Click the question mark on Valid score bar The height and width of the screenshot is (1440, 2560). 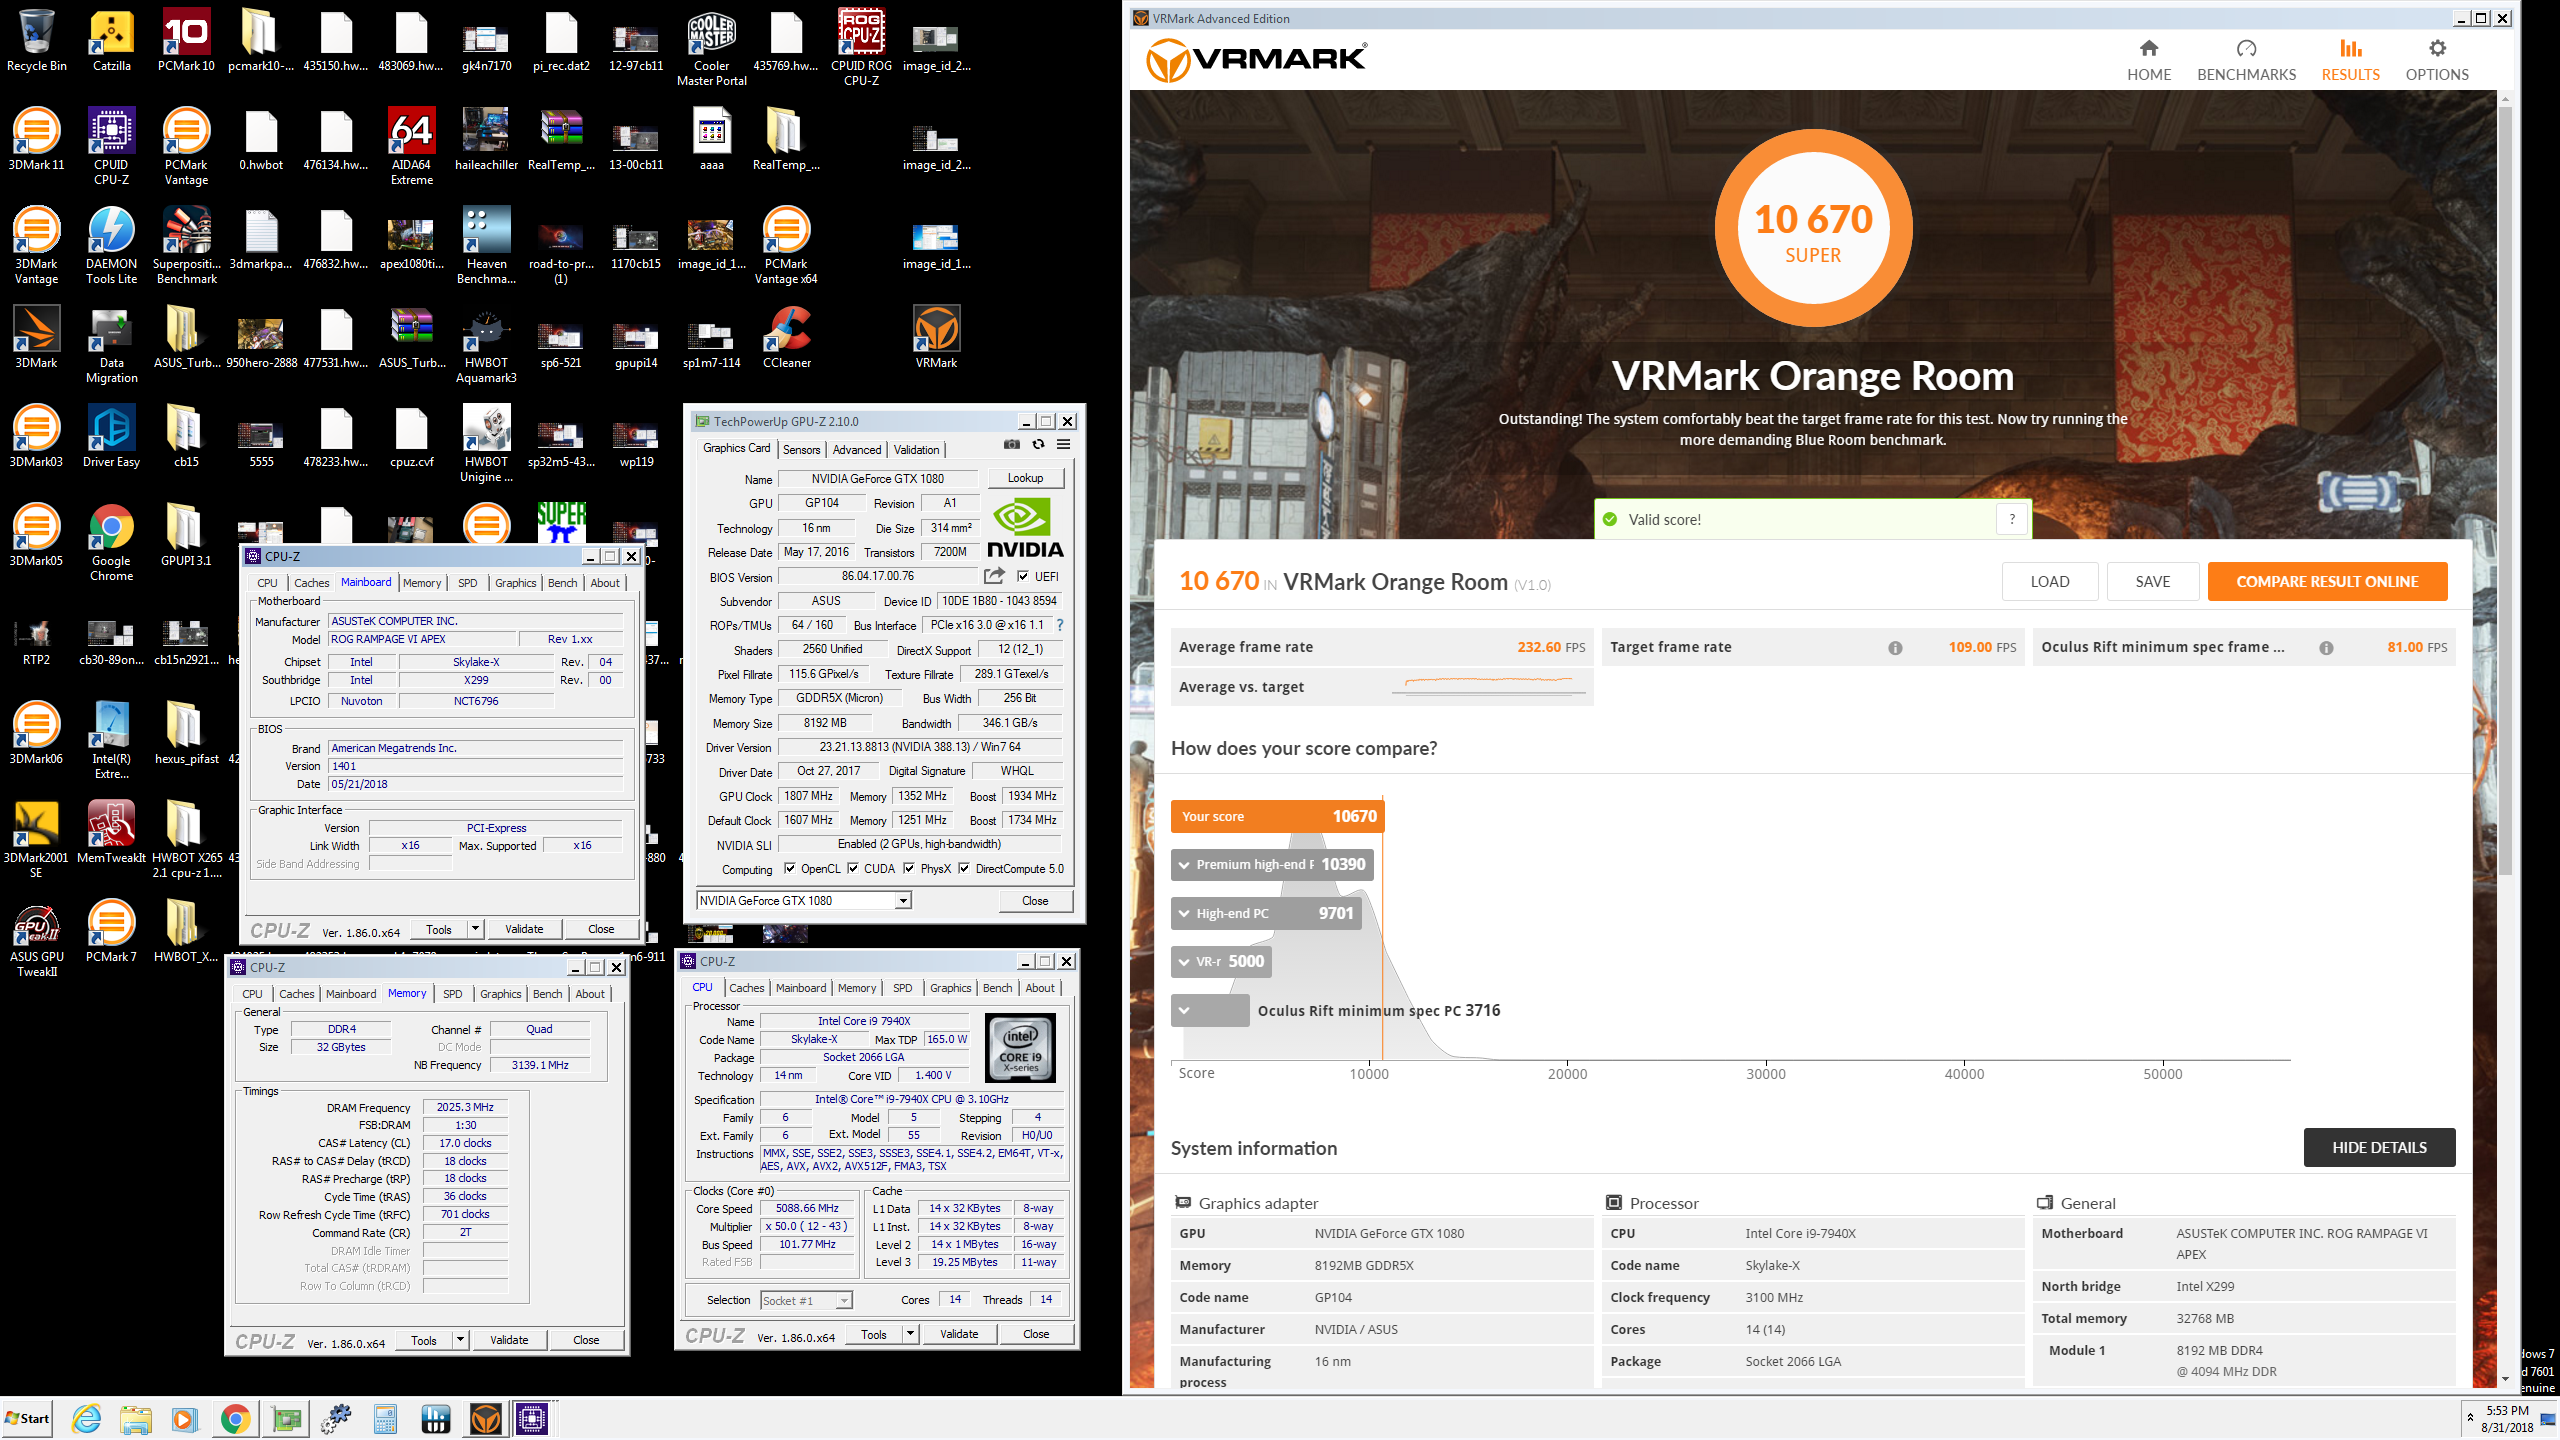(2012, 519)
